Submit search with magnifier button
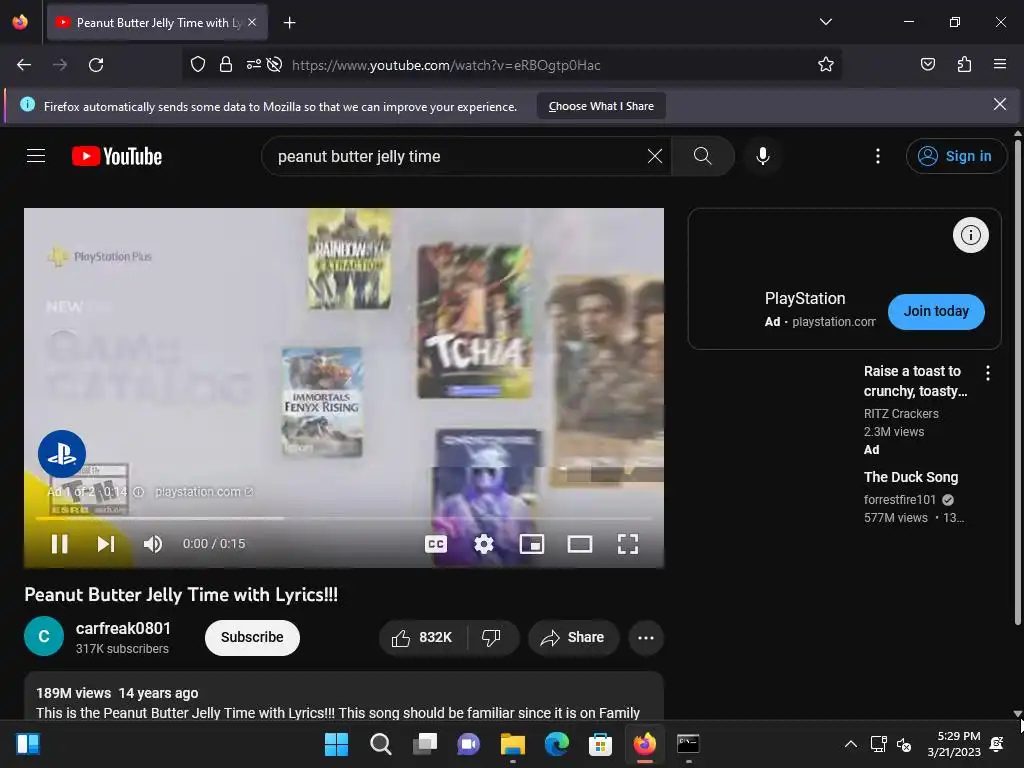Image resolution: width=1024 pixels, height=768 pixels. tap(703, 156)
